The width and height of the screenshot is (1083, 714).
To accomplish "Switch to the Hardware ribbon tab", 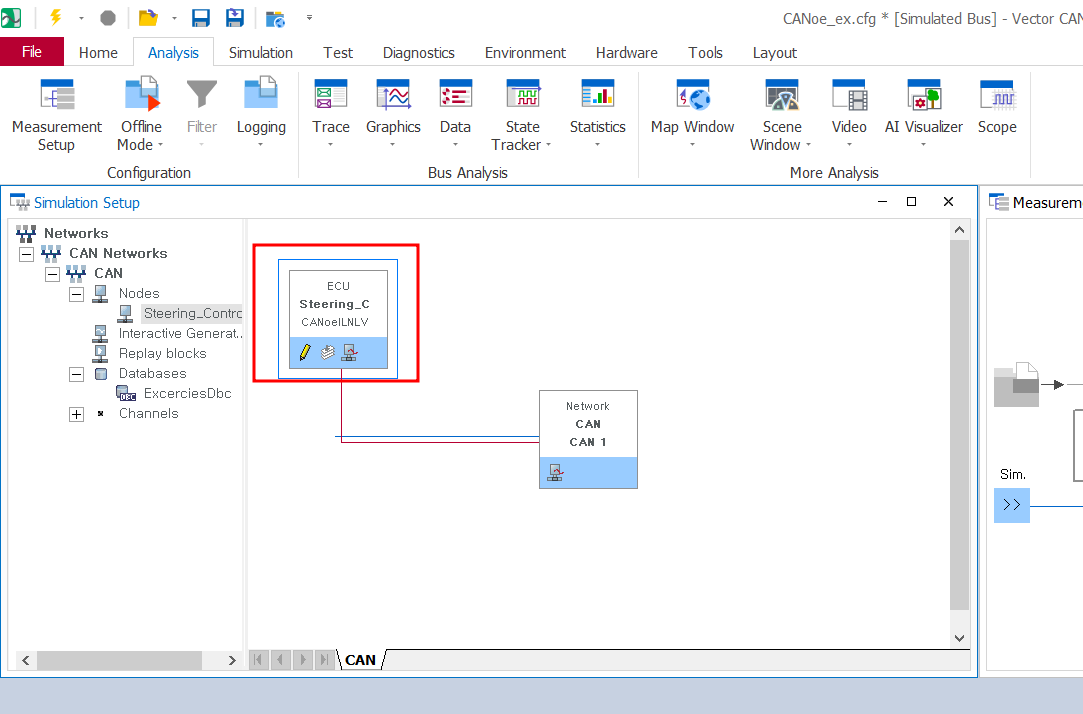I will (x=626, y=52).
